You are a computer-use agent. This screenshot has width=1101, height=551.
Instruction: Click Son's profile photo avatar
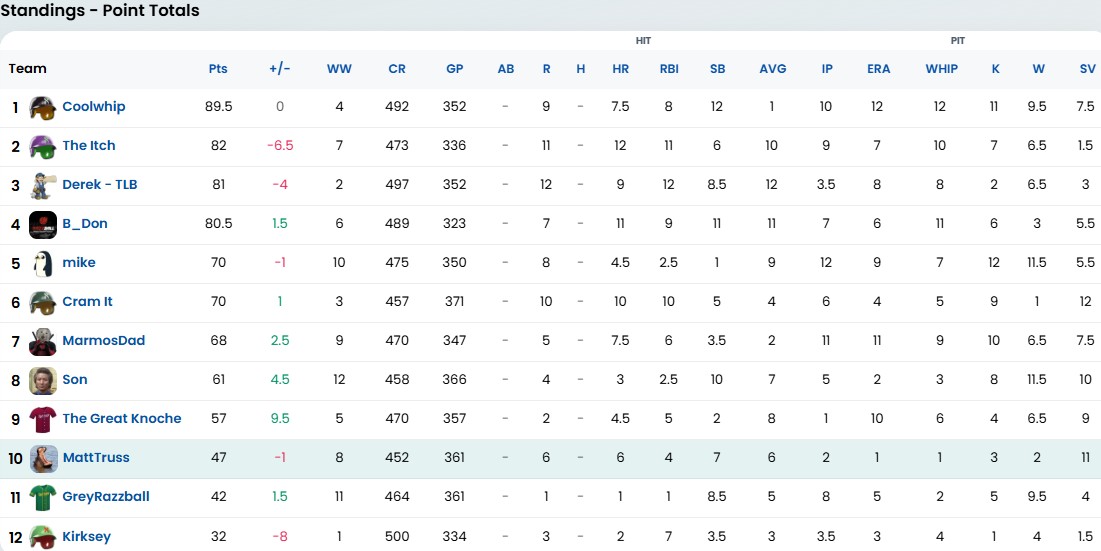(x=42, y=380)
